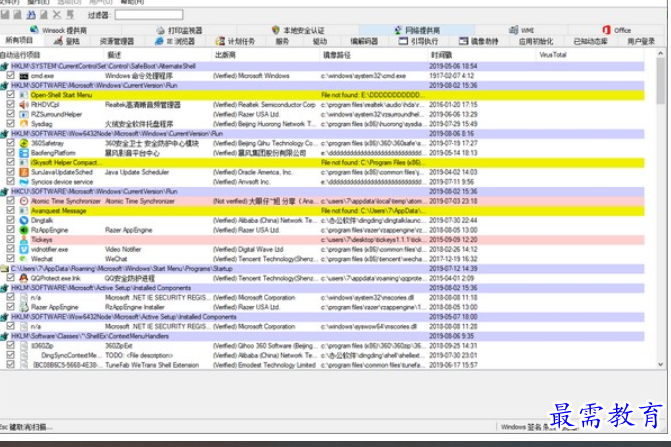This screenshot has height=447, width=671.
Task: Switch to the IE 浏览器 tab
Action: [175, 41]
